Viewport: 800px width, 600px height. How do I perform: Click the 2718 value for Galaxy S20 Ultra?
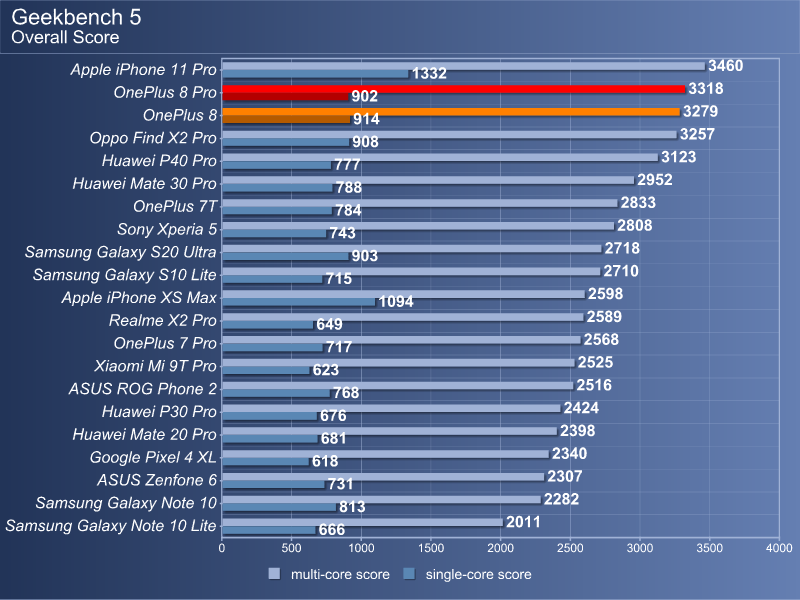click(622, 248)
